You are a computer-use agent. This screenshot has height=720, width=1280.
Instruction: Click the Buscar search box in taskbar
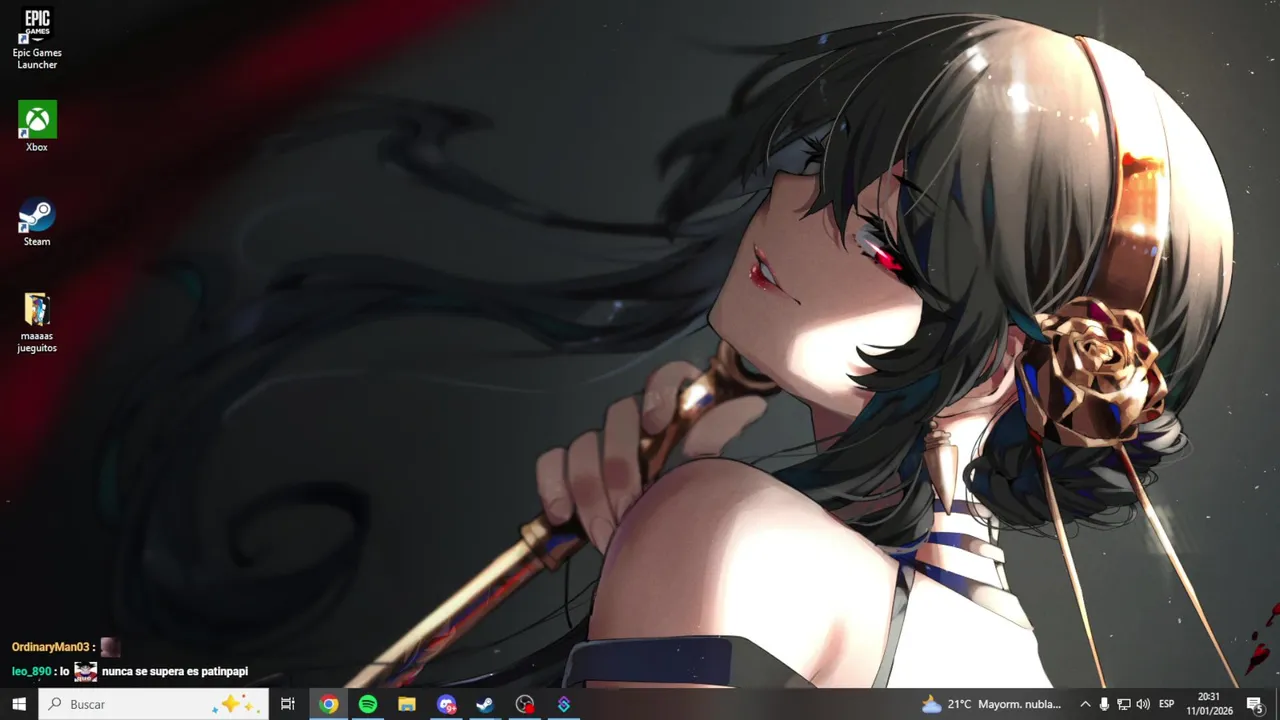pyautogui.click(x=154, y=704)
